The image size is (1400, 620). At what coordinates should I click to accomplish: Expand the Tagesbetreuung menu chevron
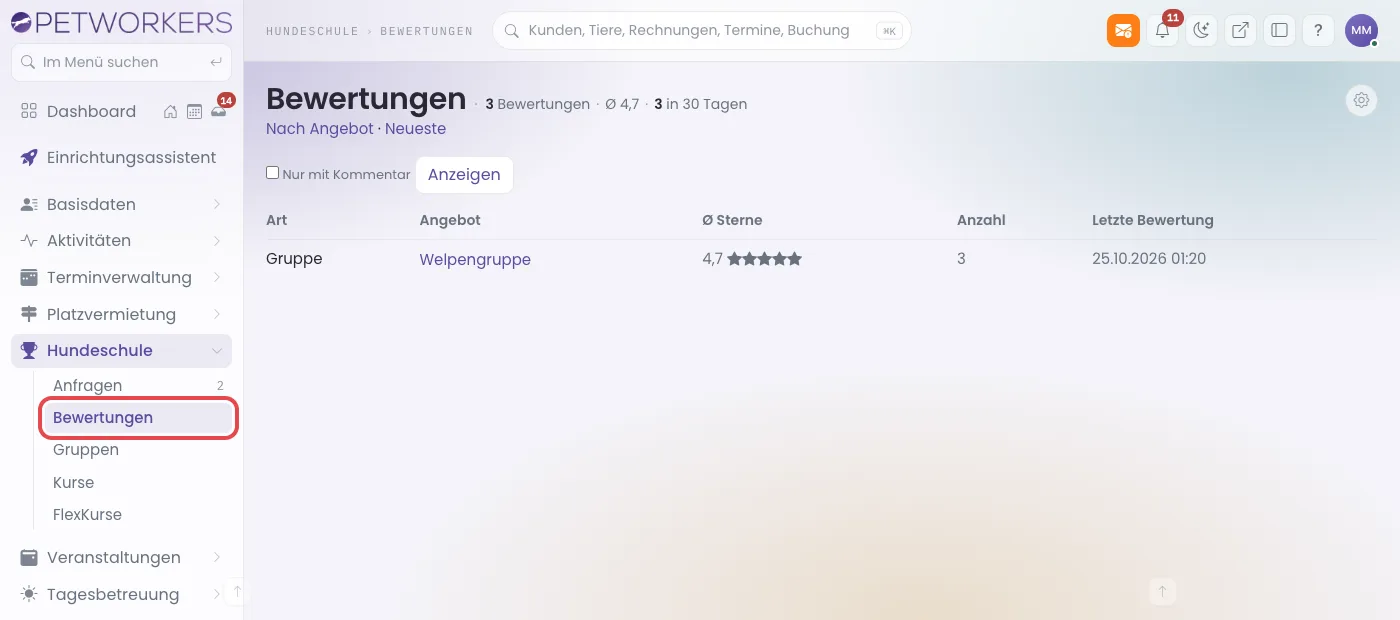coord(217,594)
